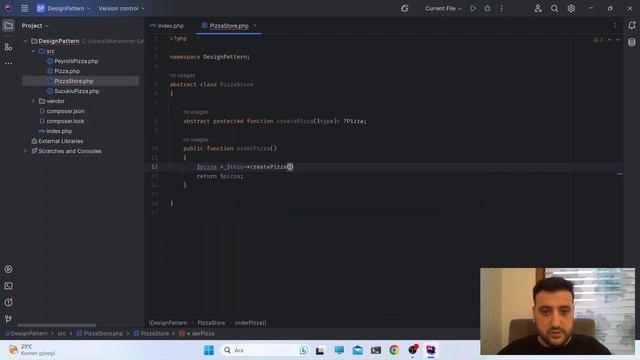Open PeynirliPizza.php in project tree
Viewport: 640px width, 360px height.
coord(76,61)
